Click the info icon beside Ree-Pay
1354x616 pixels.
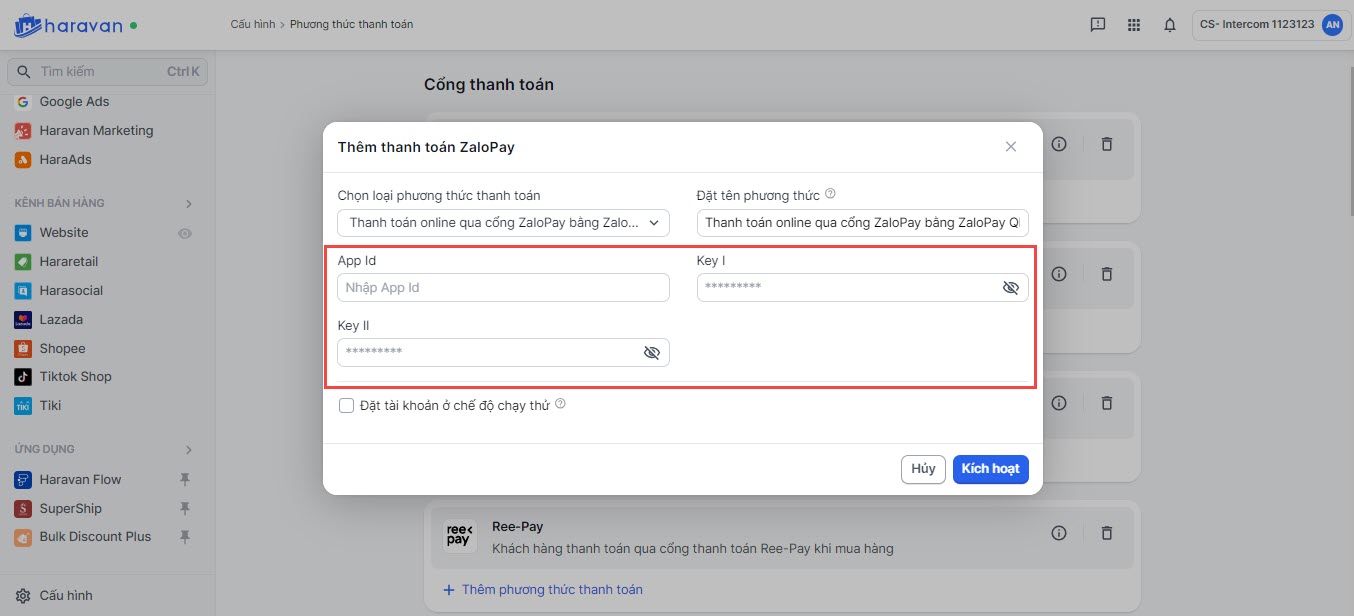click(x=1059, y=533)
